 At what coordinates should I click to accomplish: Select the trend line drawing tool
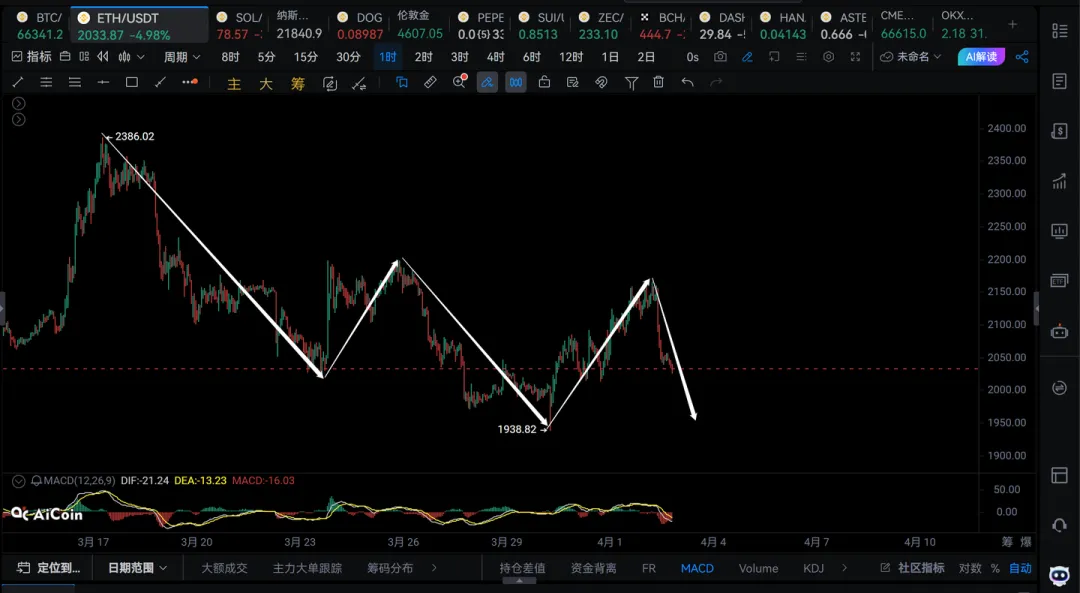click(x=18, y=83)
